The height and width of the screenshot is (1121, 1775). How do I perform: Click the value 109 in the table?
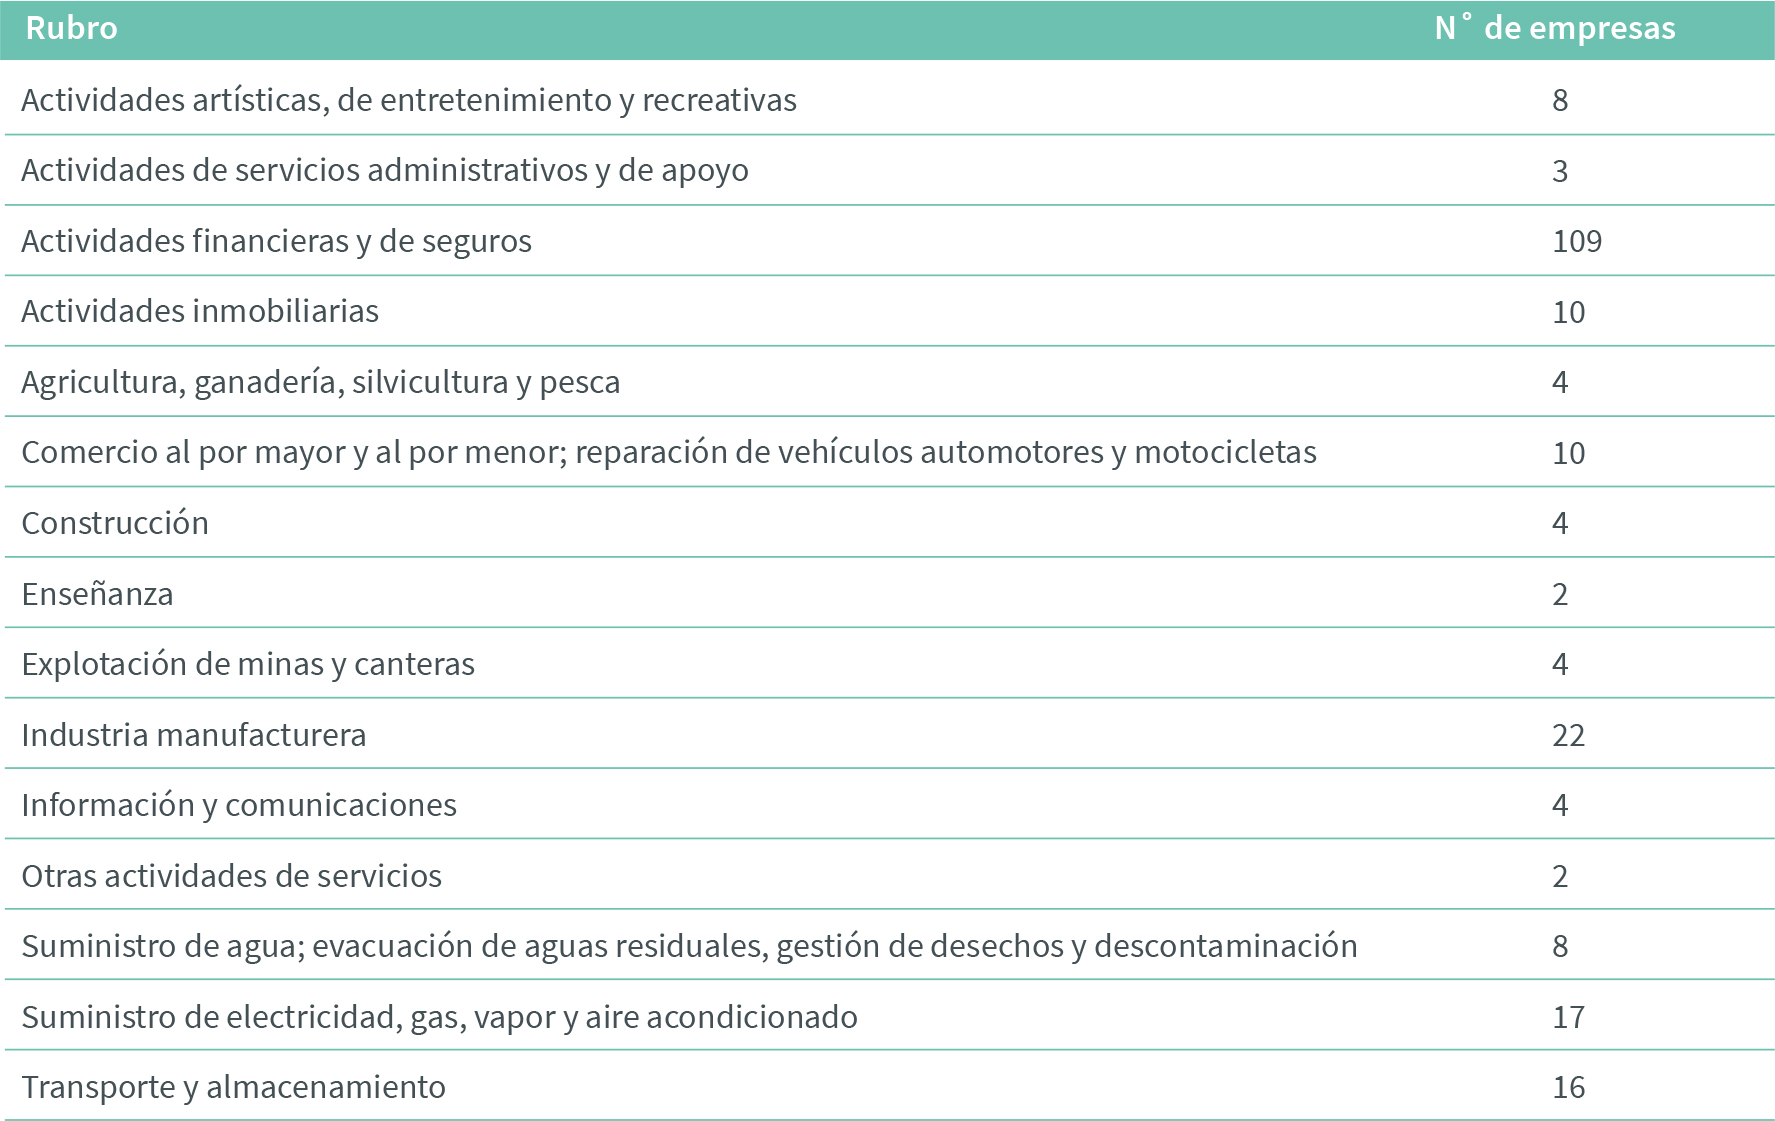coord(1576,242)
